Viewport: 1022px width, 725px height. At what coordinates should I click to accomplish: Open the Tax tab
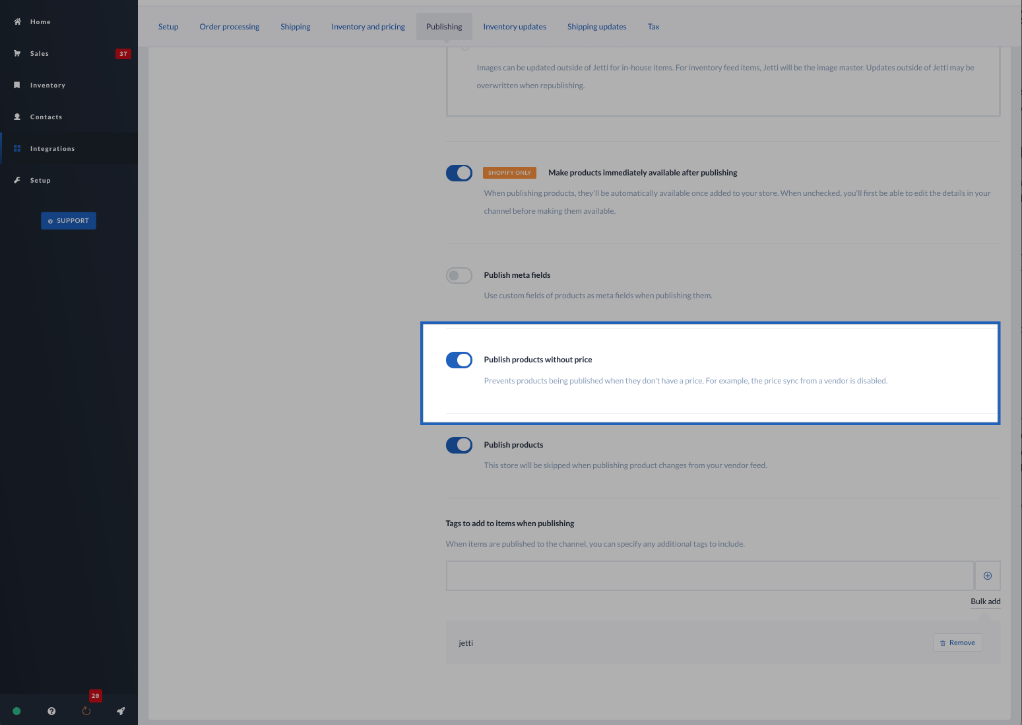(x=653, y=27)
